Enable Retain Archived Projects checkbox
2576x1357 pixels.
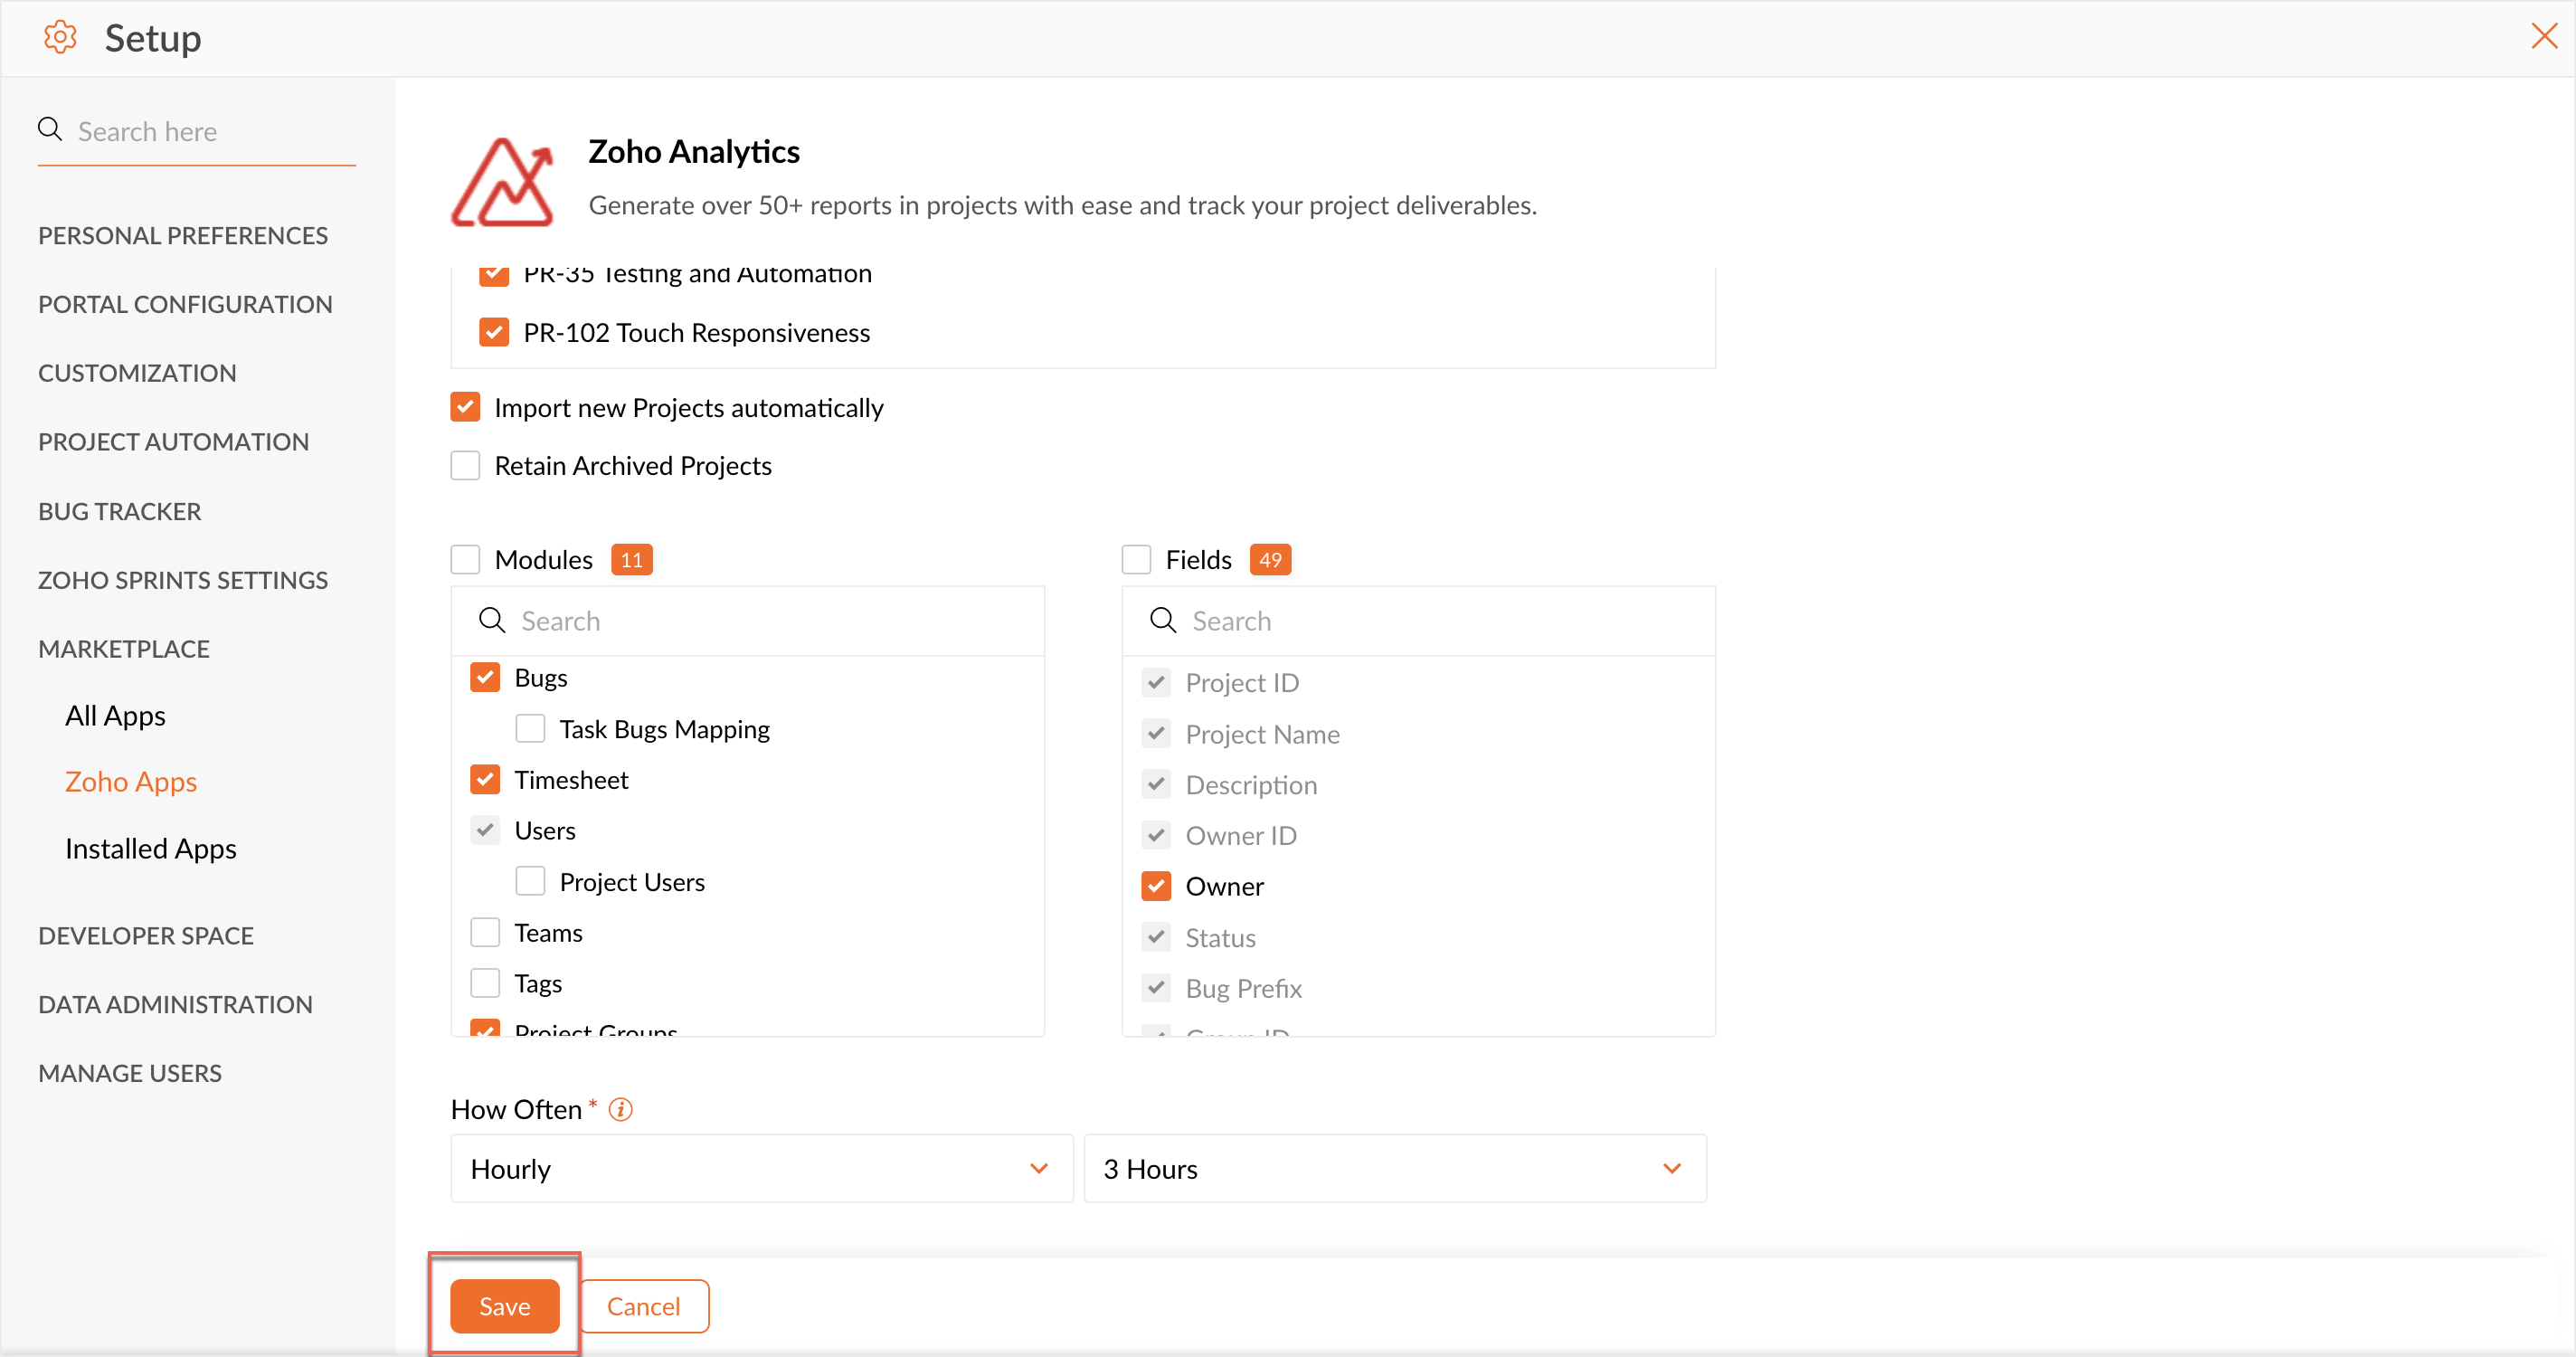[465, 466]
